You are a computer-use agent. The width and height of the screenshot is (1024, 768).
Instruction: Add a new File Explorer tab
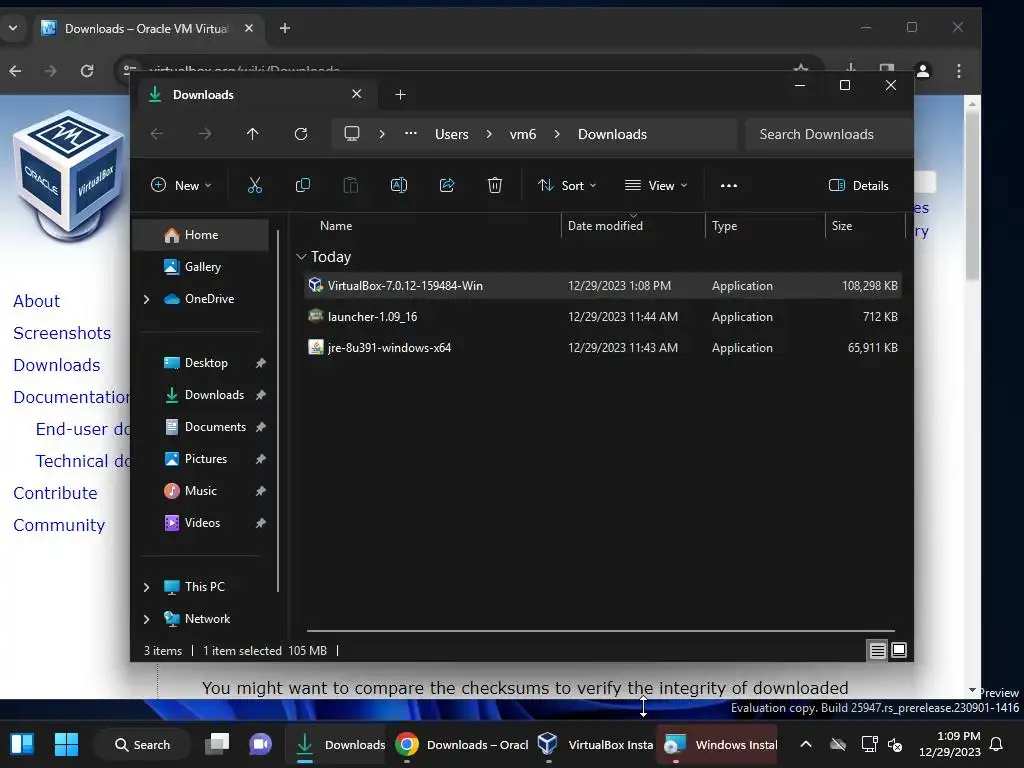click(400, 95)
